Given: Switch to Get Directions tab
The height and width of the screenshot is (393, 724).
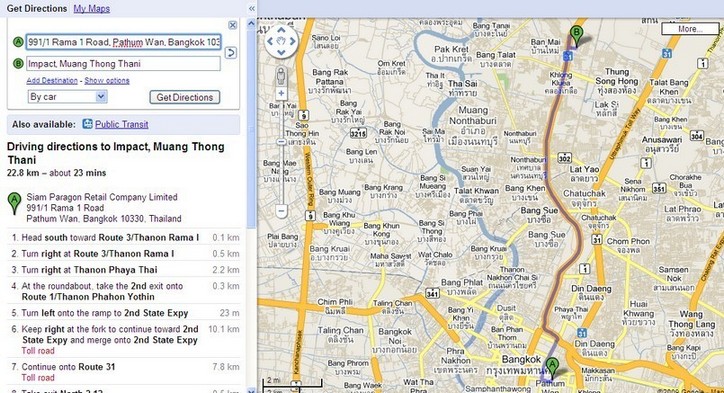Looking at the screenshot, I should (x=37, y=8).
